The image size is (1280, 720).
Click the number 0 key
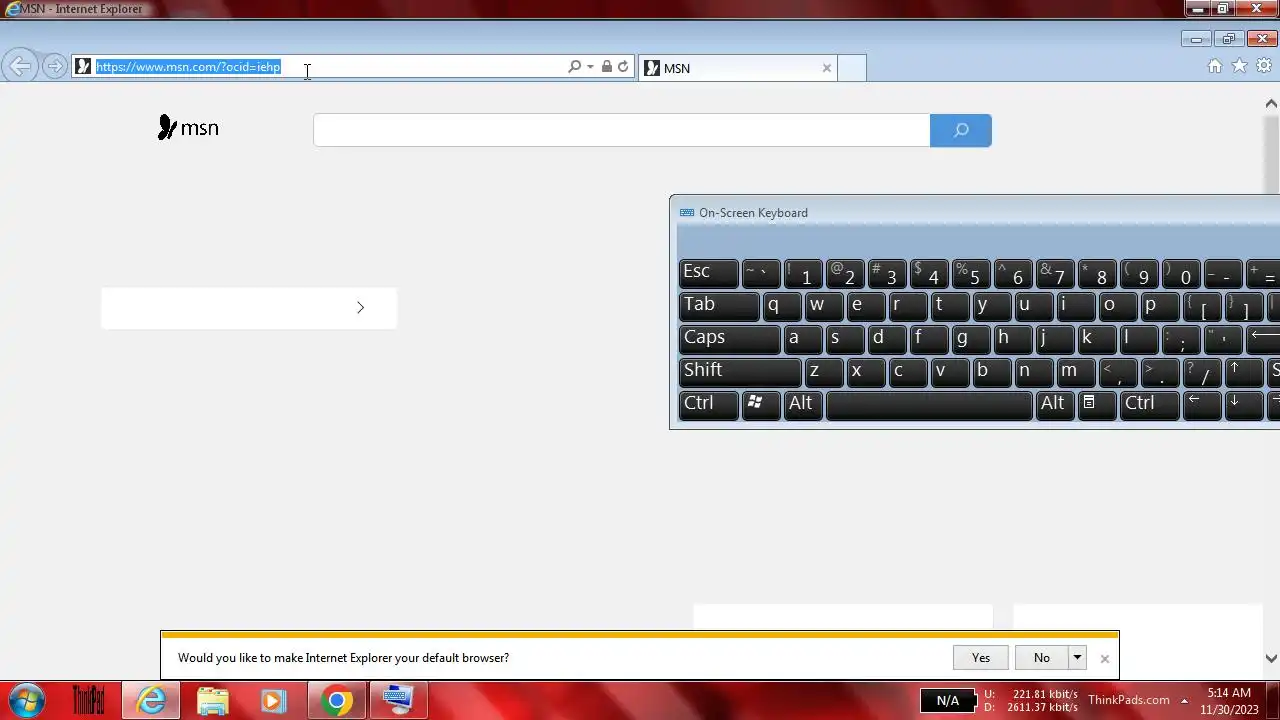[x=1181, y=273]
